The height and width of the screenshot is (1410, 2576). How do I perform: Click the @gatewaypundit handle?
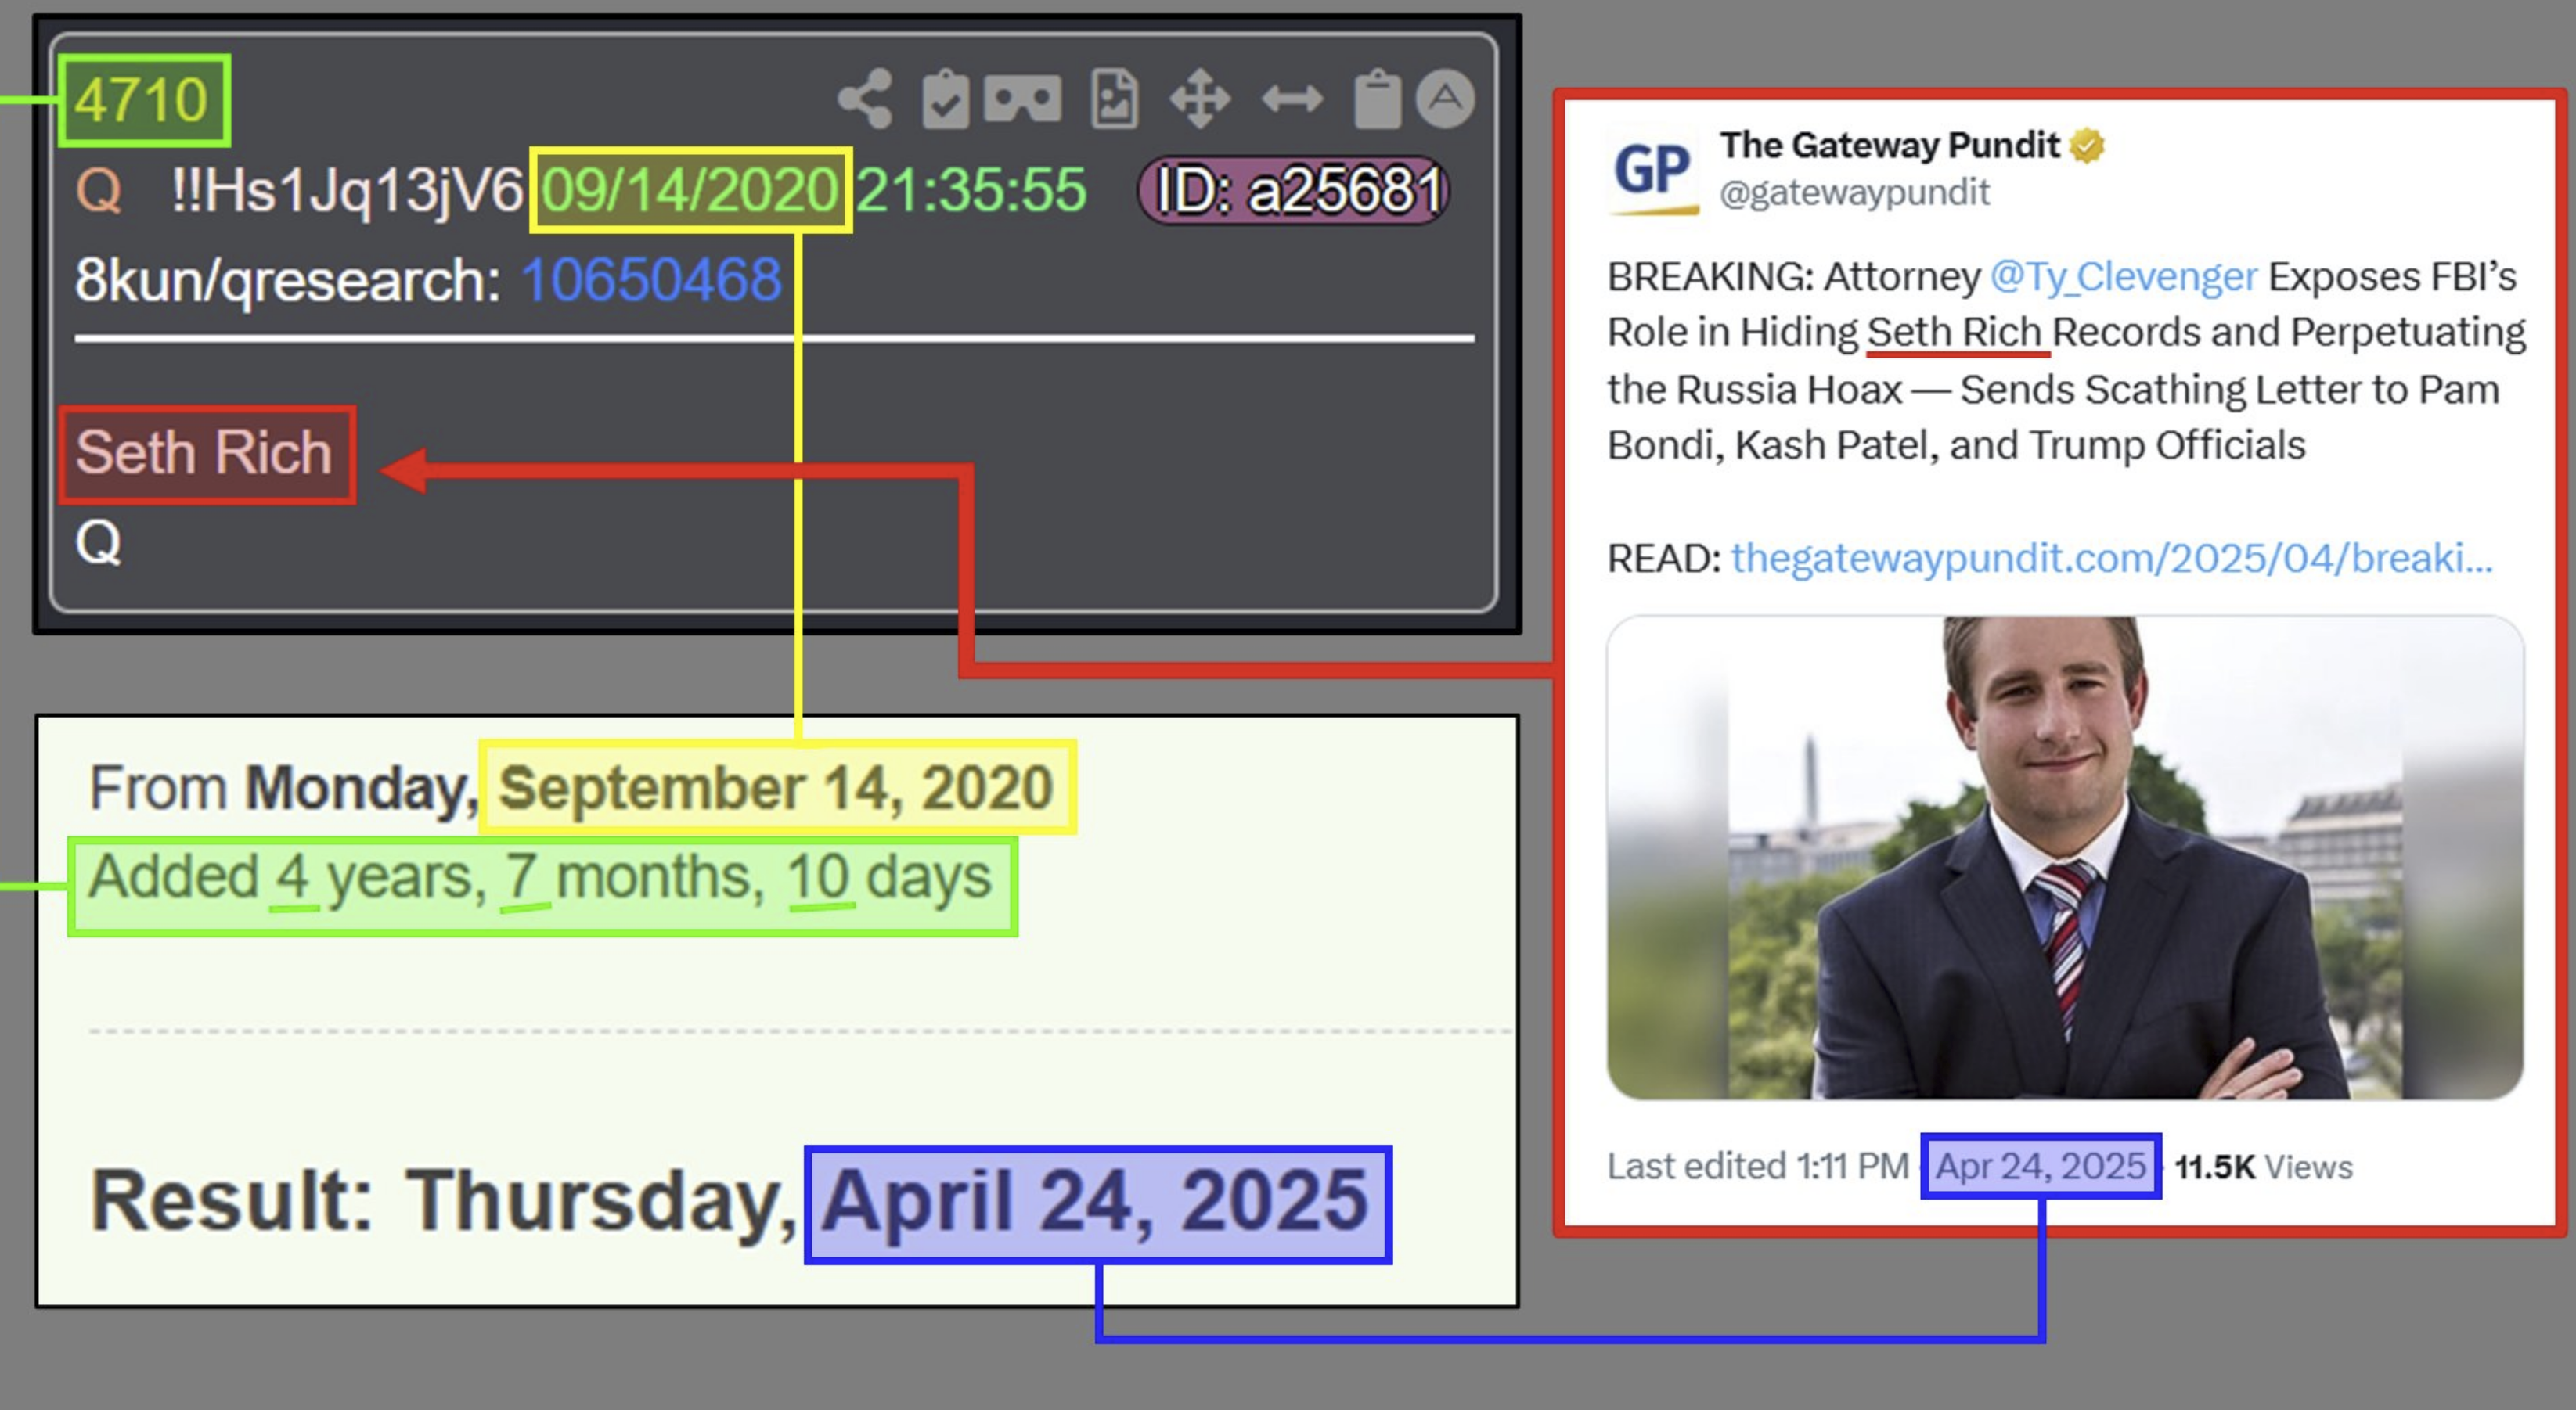1854,192
